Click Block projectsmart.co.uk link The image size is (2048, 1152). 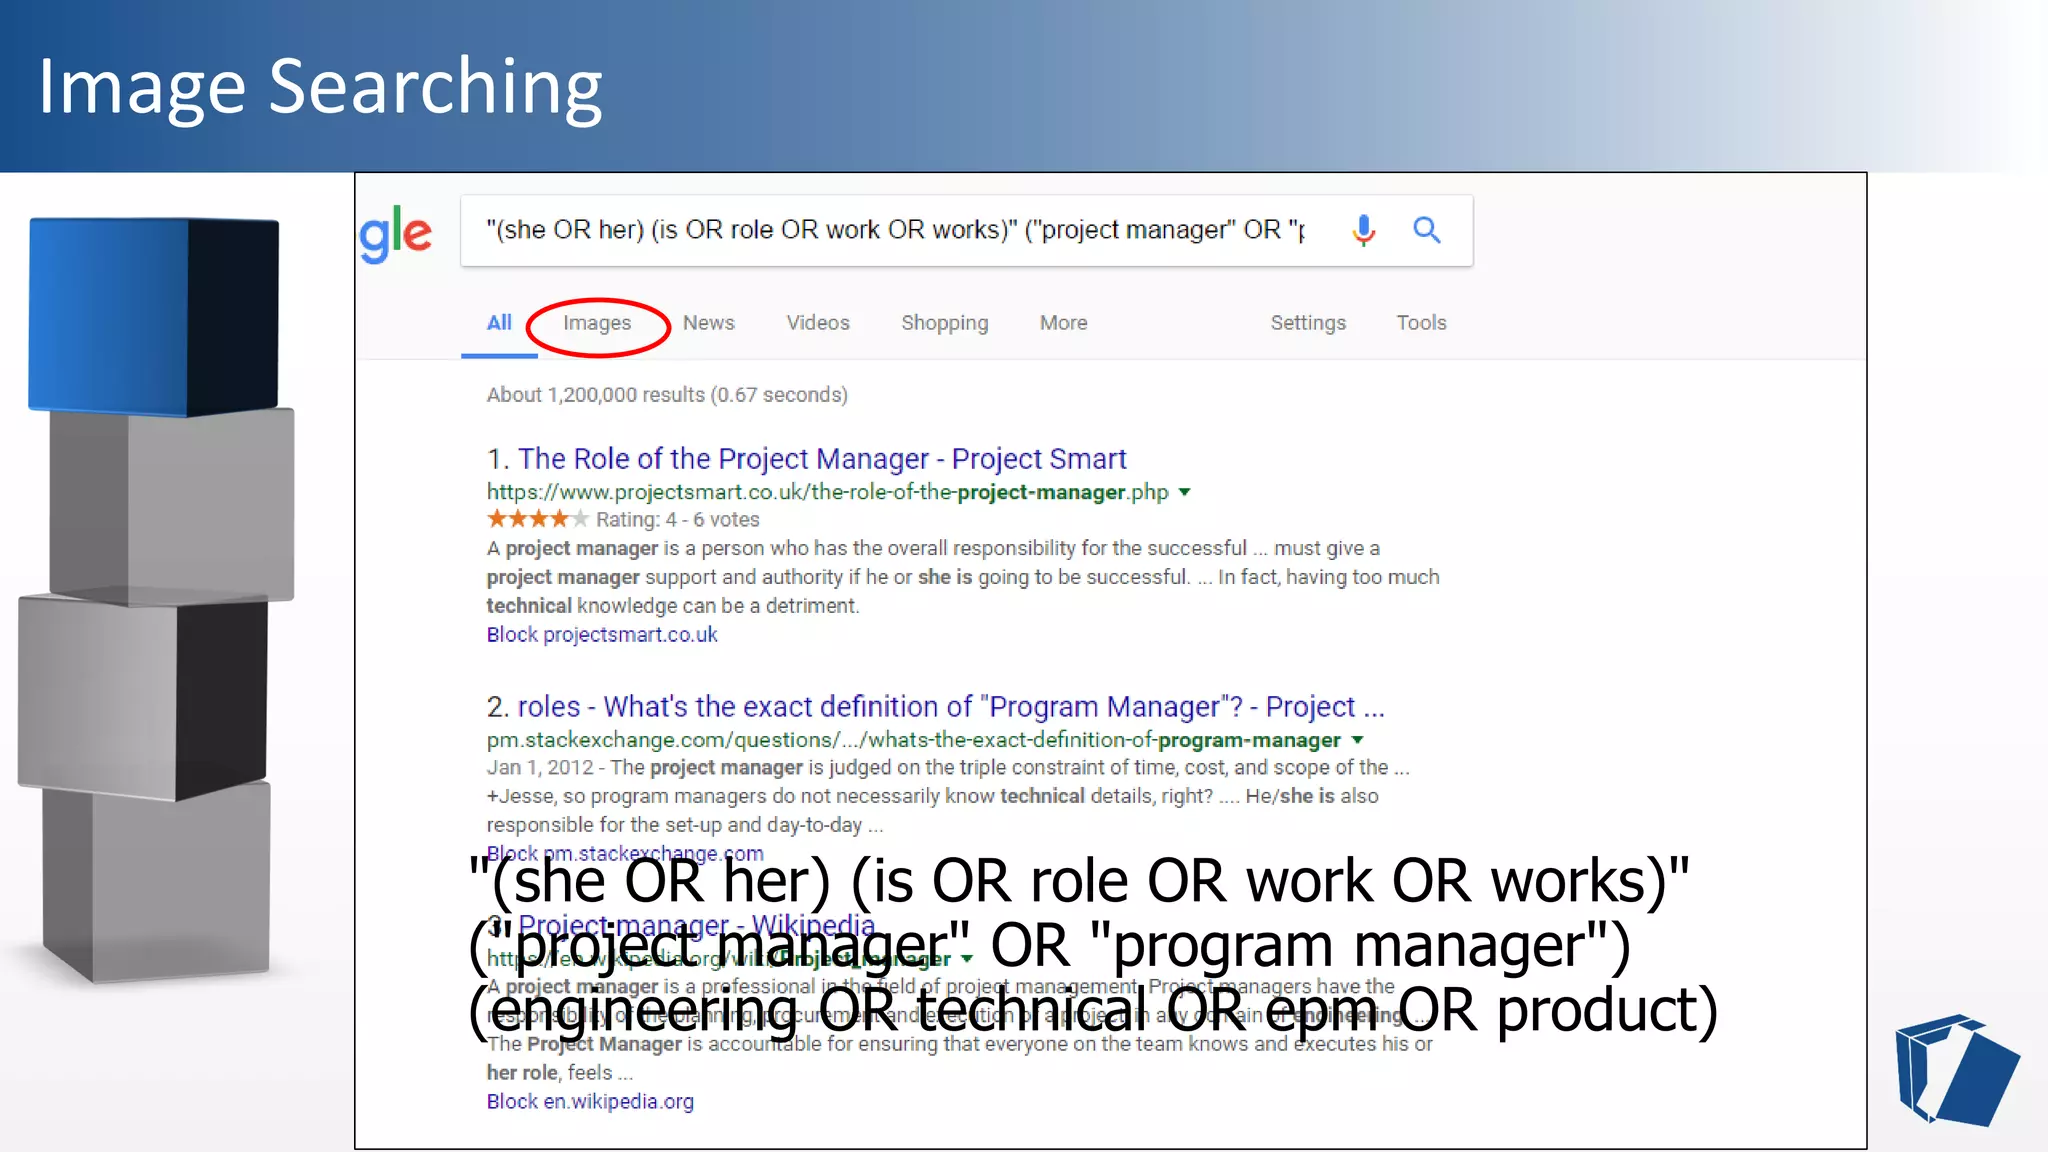point(602,635)
